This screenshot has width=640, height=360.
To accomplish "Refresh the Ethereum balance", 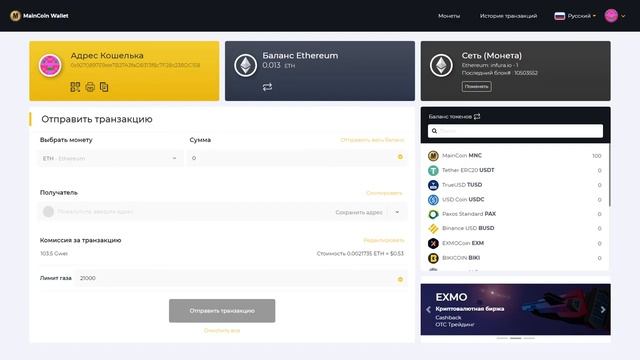I will click(x=267, y=87).
